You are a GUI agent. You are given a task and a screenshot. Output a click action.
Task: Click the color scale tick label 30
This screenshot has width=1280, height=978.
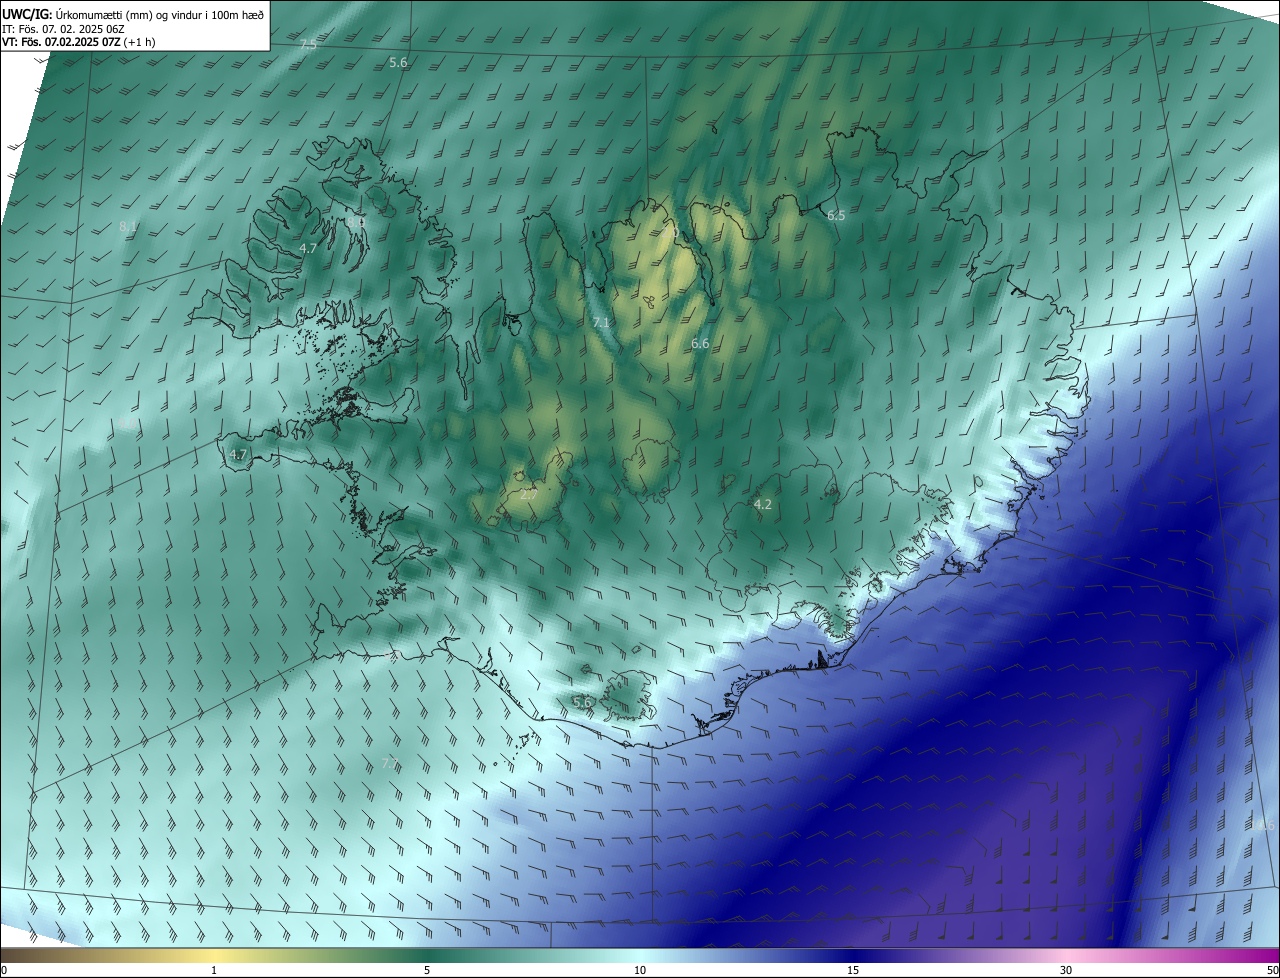click(1066, 970)
